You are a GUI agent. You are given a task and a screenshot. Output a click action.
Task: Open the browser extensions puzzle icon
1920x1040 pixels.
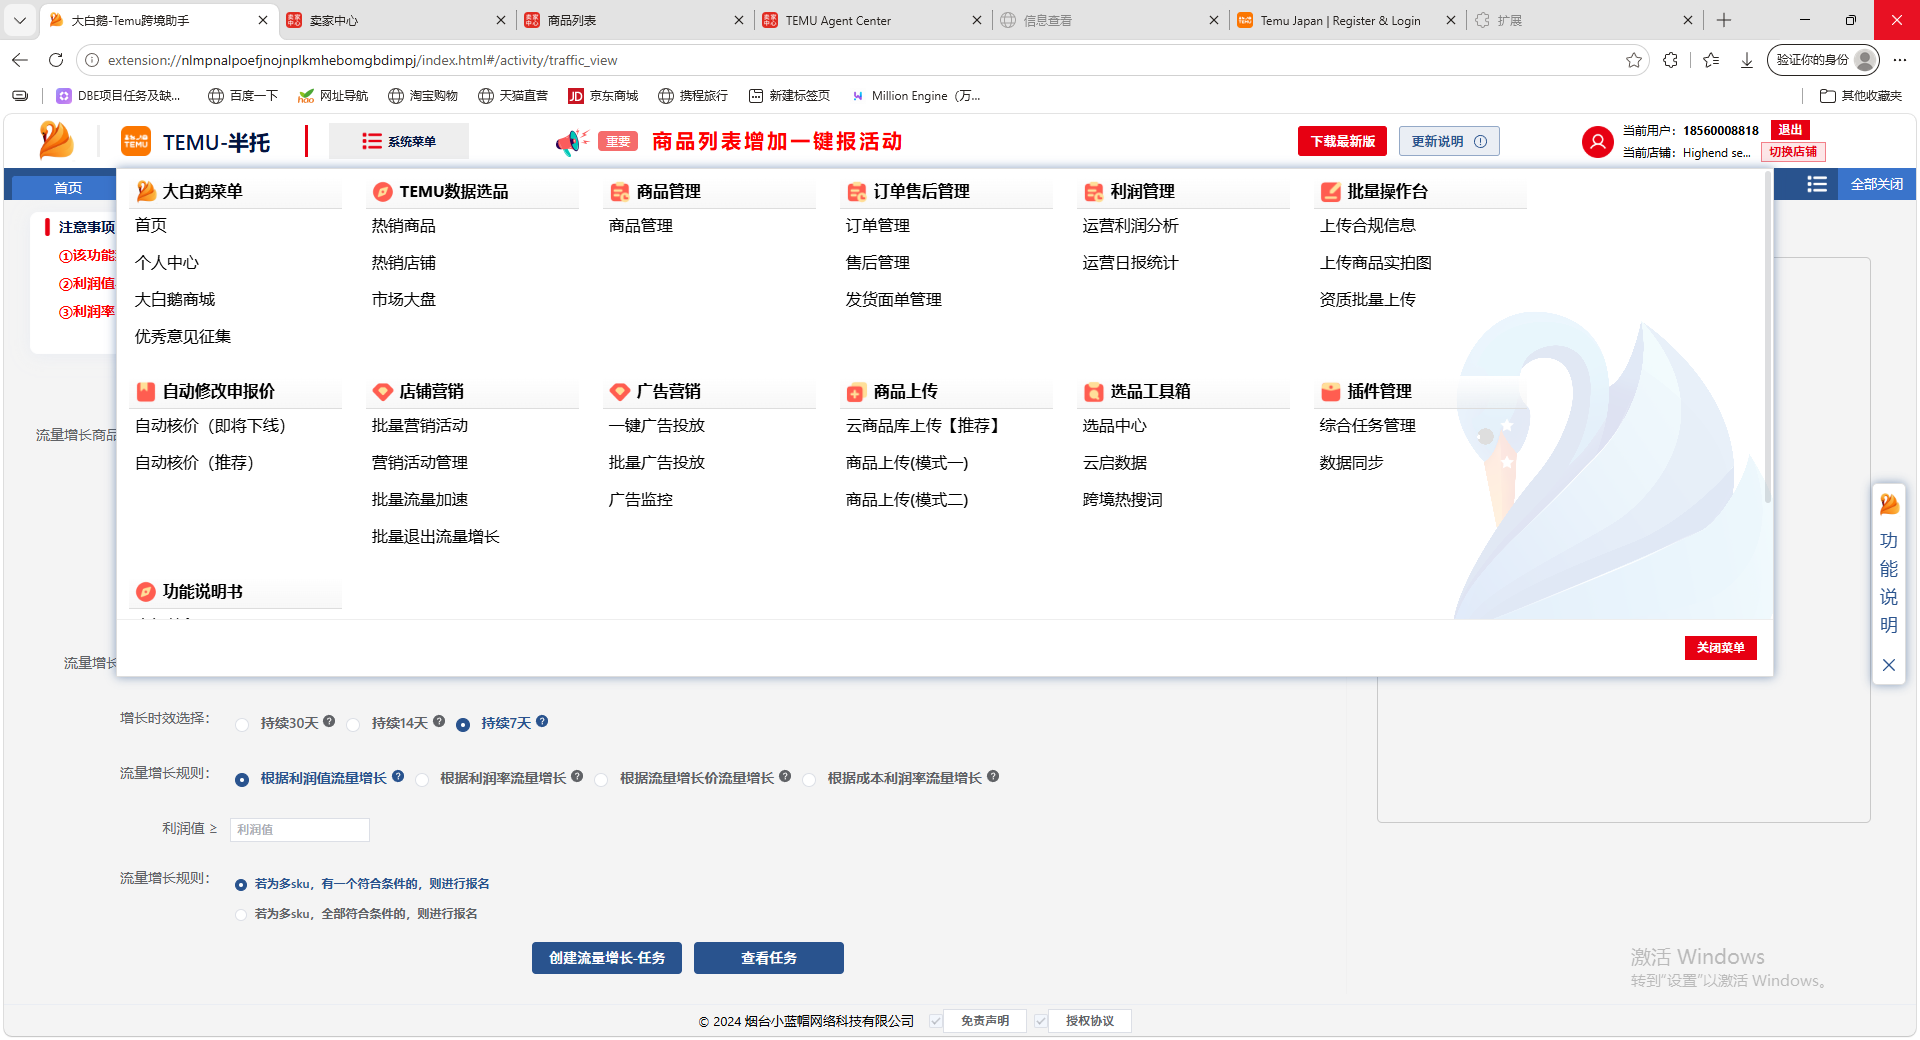pyautogui.click(x=1670, y=60)
